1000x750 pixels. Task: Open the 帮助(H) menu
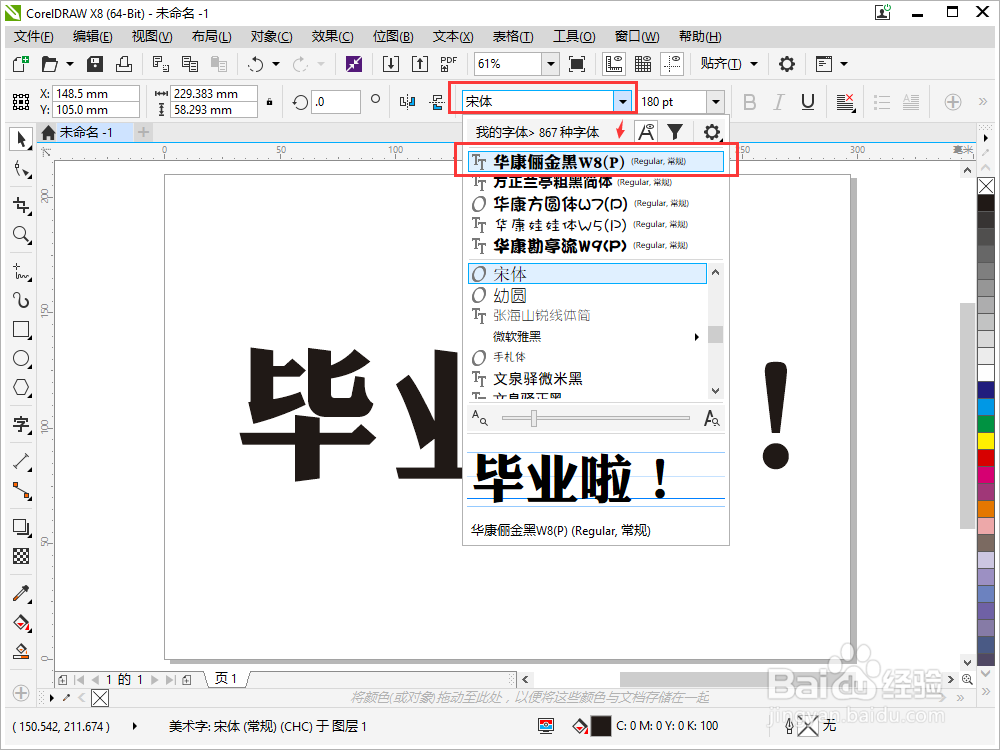(700, 37)
